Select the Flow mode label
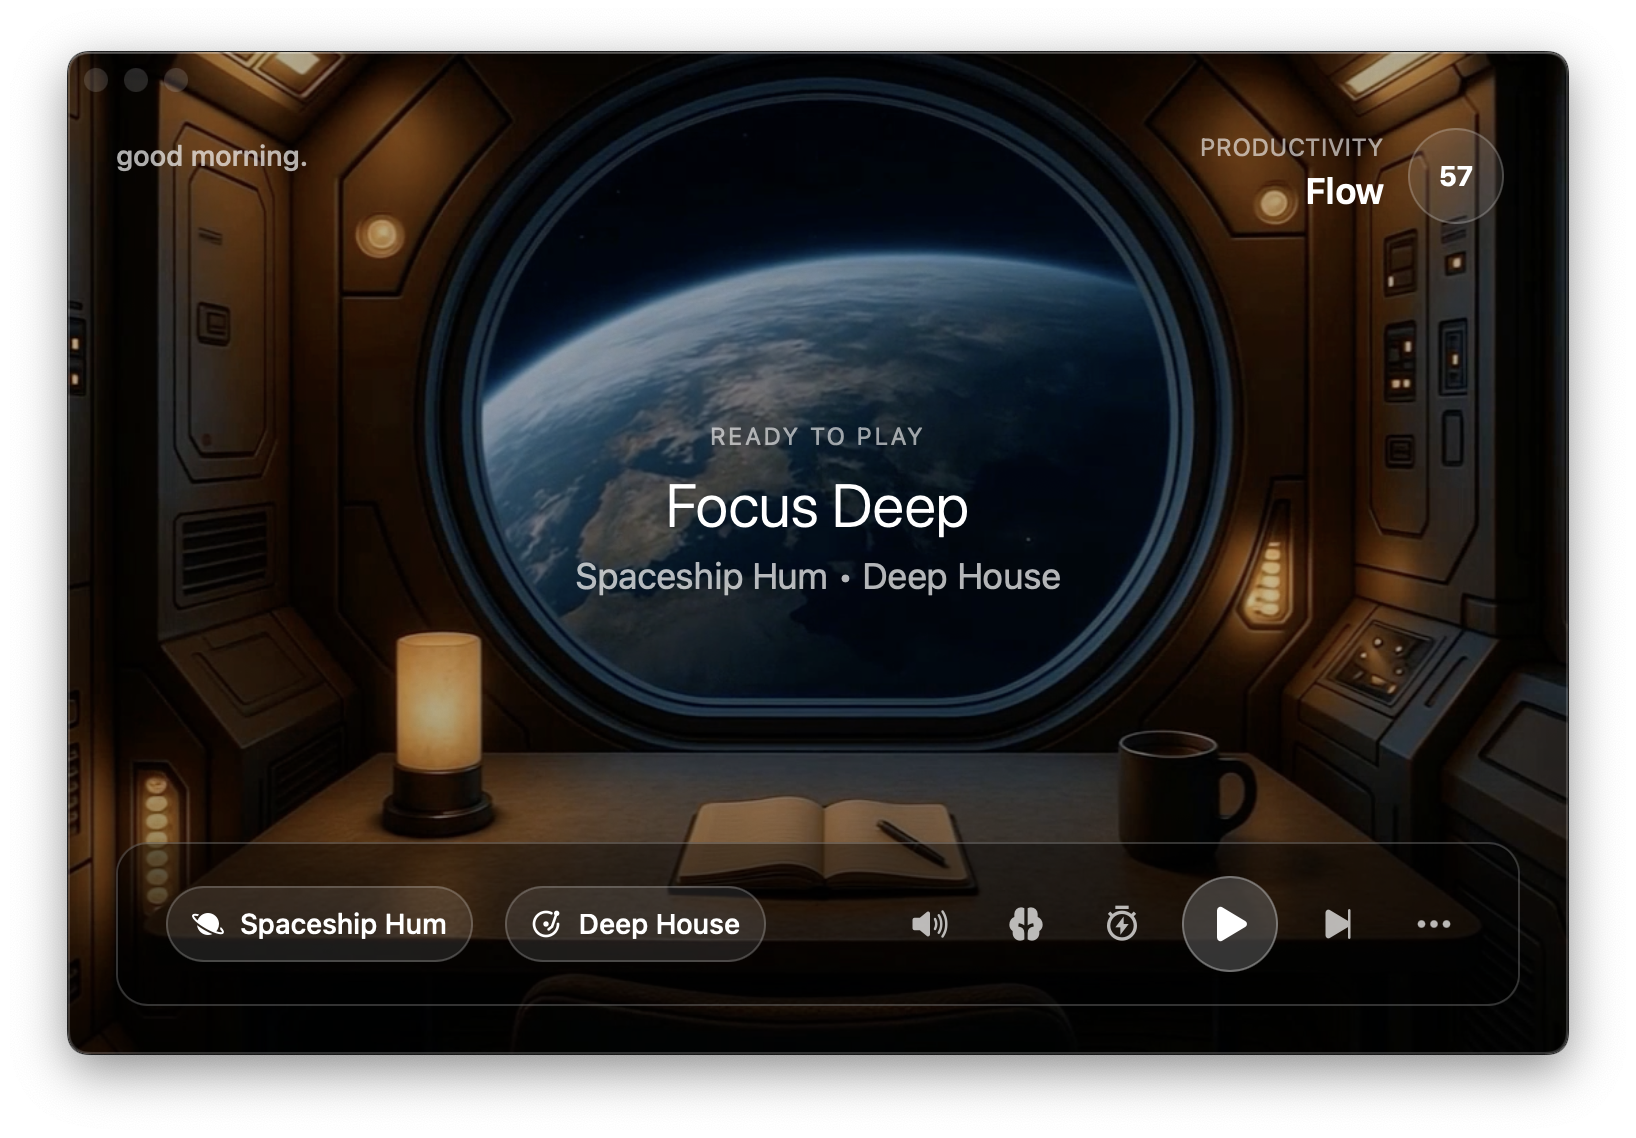The height and width of the screenshot is (1138, 1636). tap(1344, 192)
